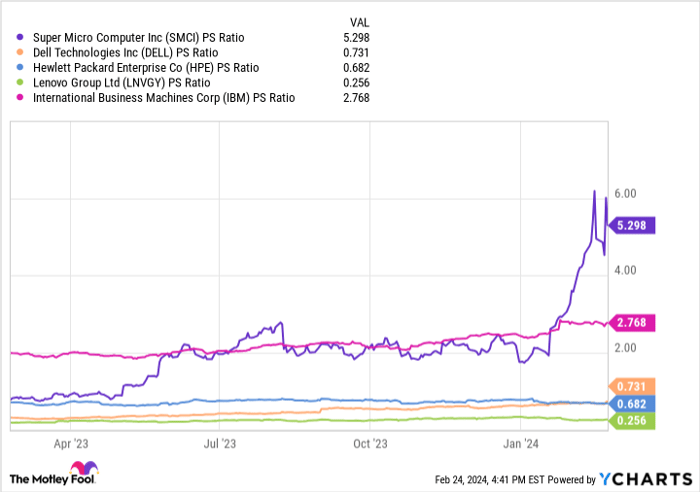Select Dell Technologies Inc (DELL) PS Ratio label
Viewport: 700px width, 492px height.
coord(125,53)
